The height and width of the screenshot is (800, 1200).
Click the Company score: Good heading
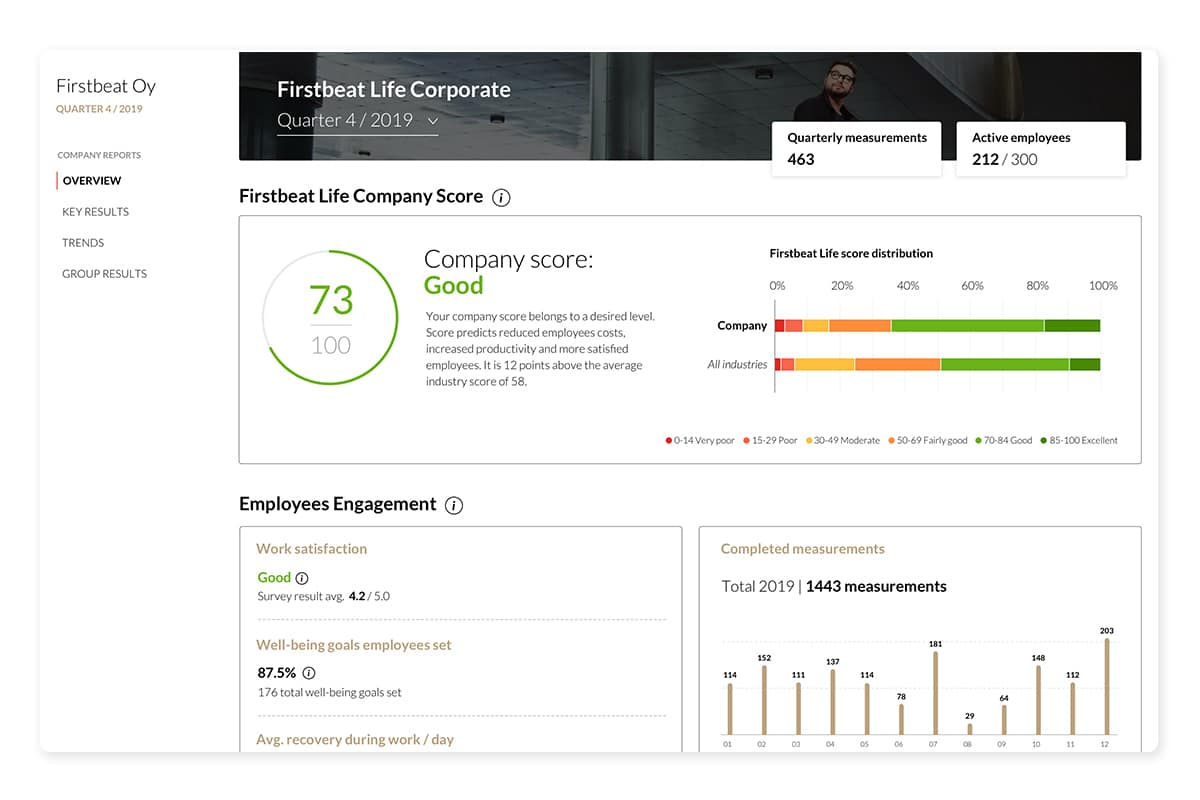pyautogui.click(x=508, y=272)
